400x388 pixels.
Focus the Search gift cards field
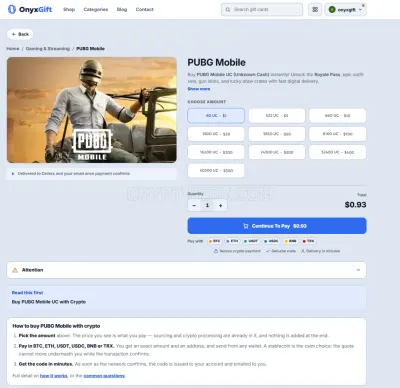click(x=262, y=9)
